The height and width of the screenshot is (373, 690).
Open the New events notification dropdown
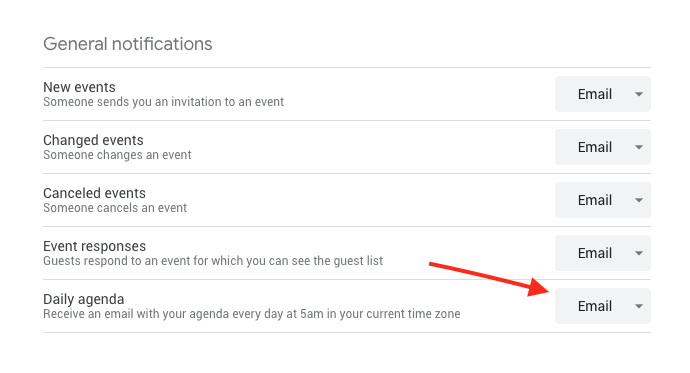point(602,94)
